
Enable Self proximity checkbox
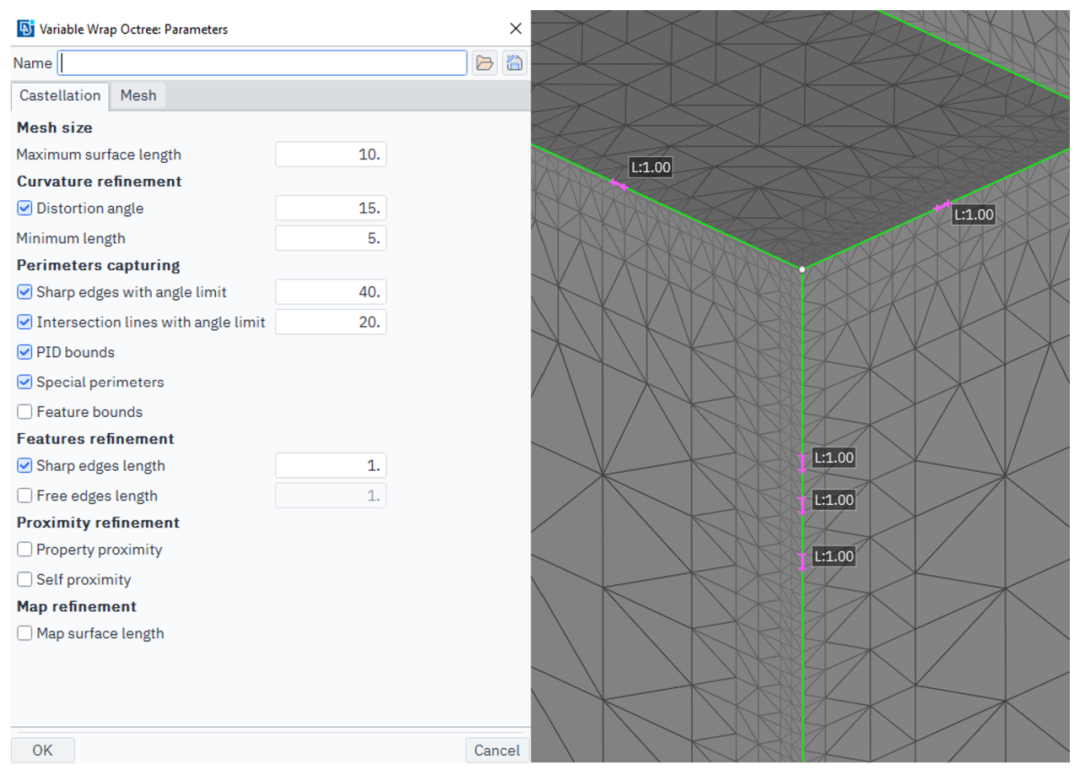25,580
